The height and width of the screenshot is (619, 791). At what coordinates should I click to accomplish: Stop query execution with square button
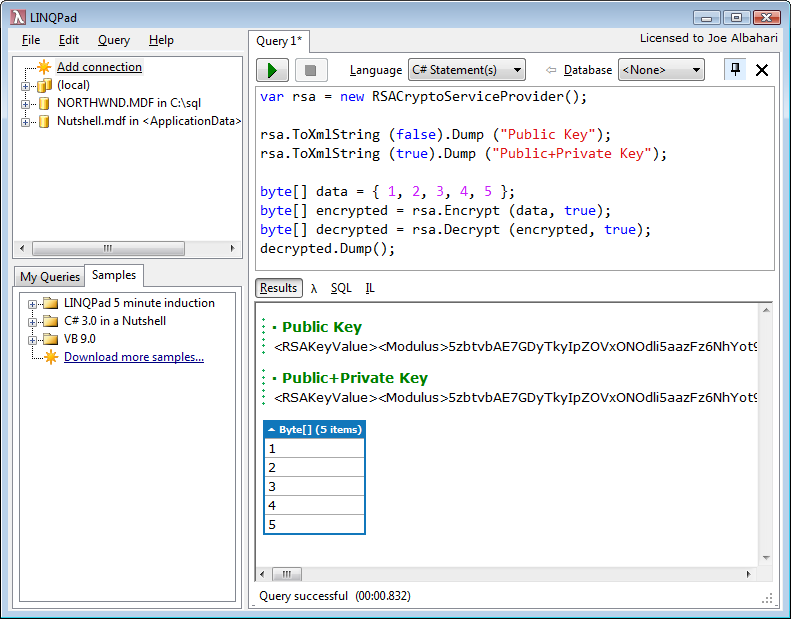(x=311, y=70)
